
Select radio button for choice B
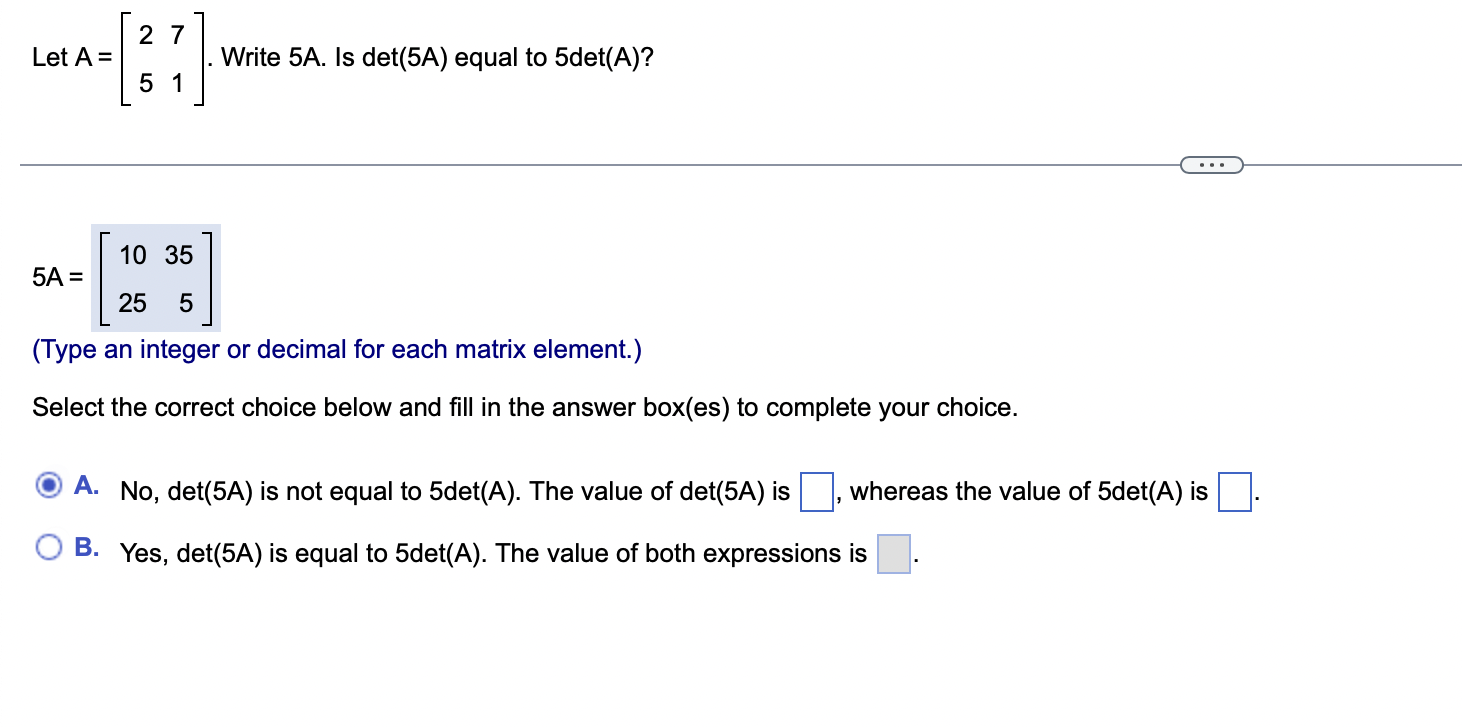[47, 546]
